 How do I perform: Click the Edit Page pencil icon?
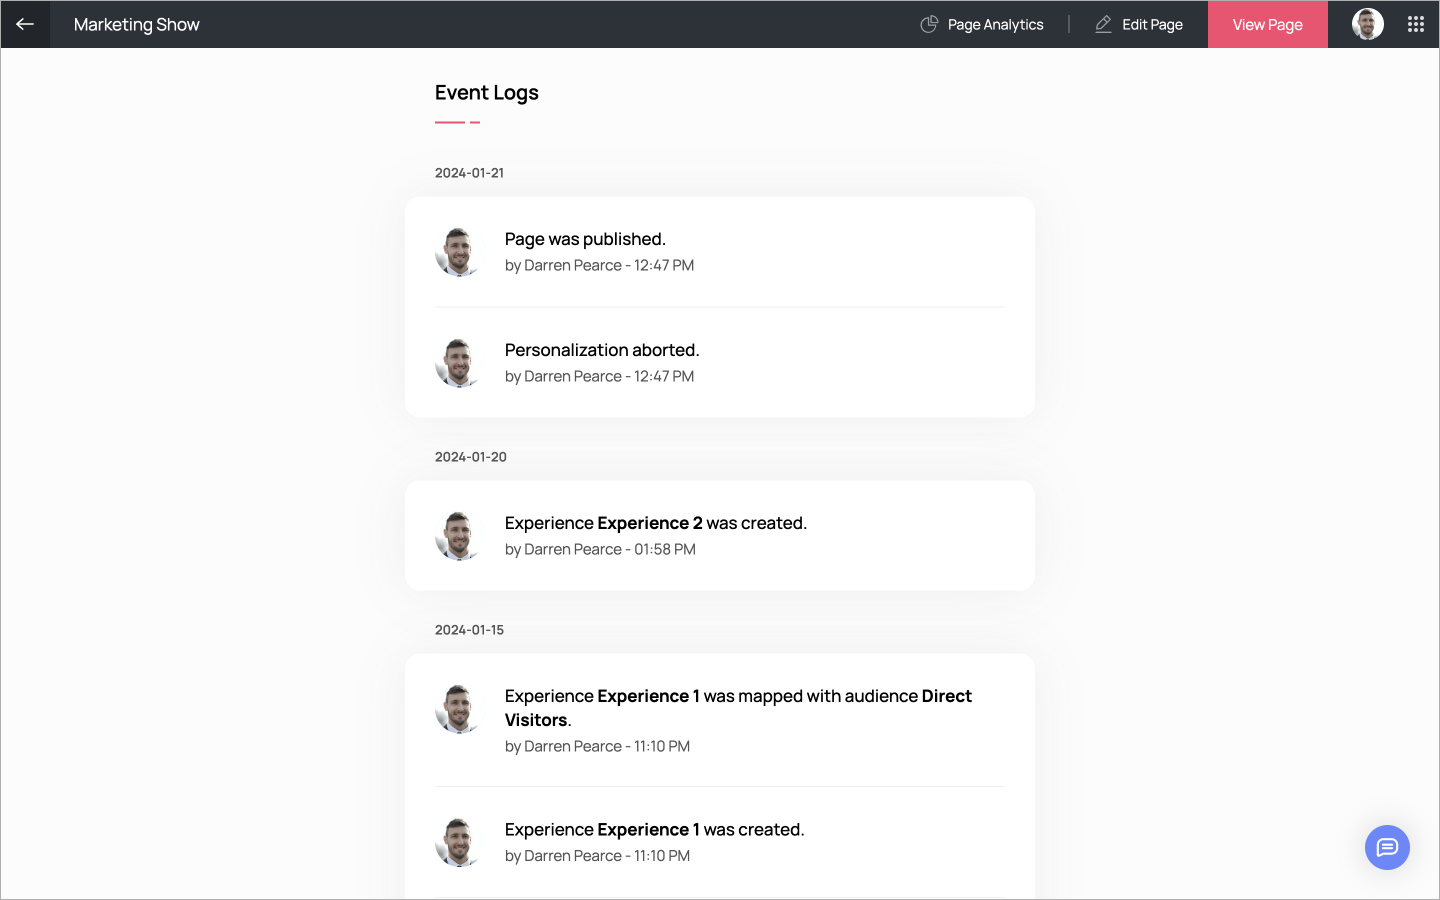click(x=1103, y=24)
